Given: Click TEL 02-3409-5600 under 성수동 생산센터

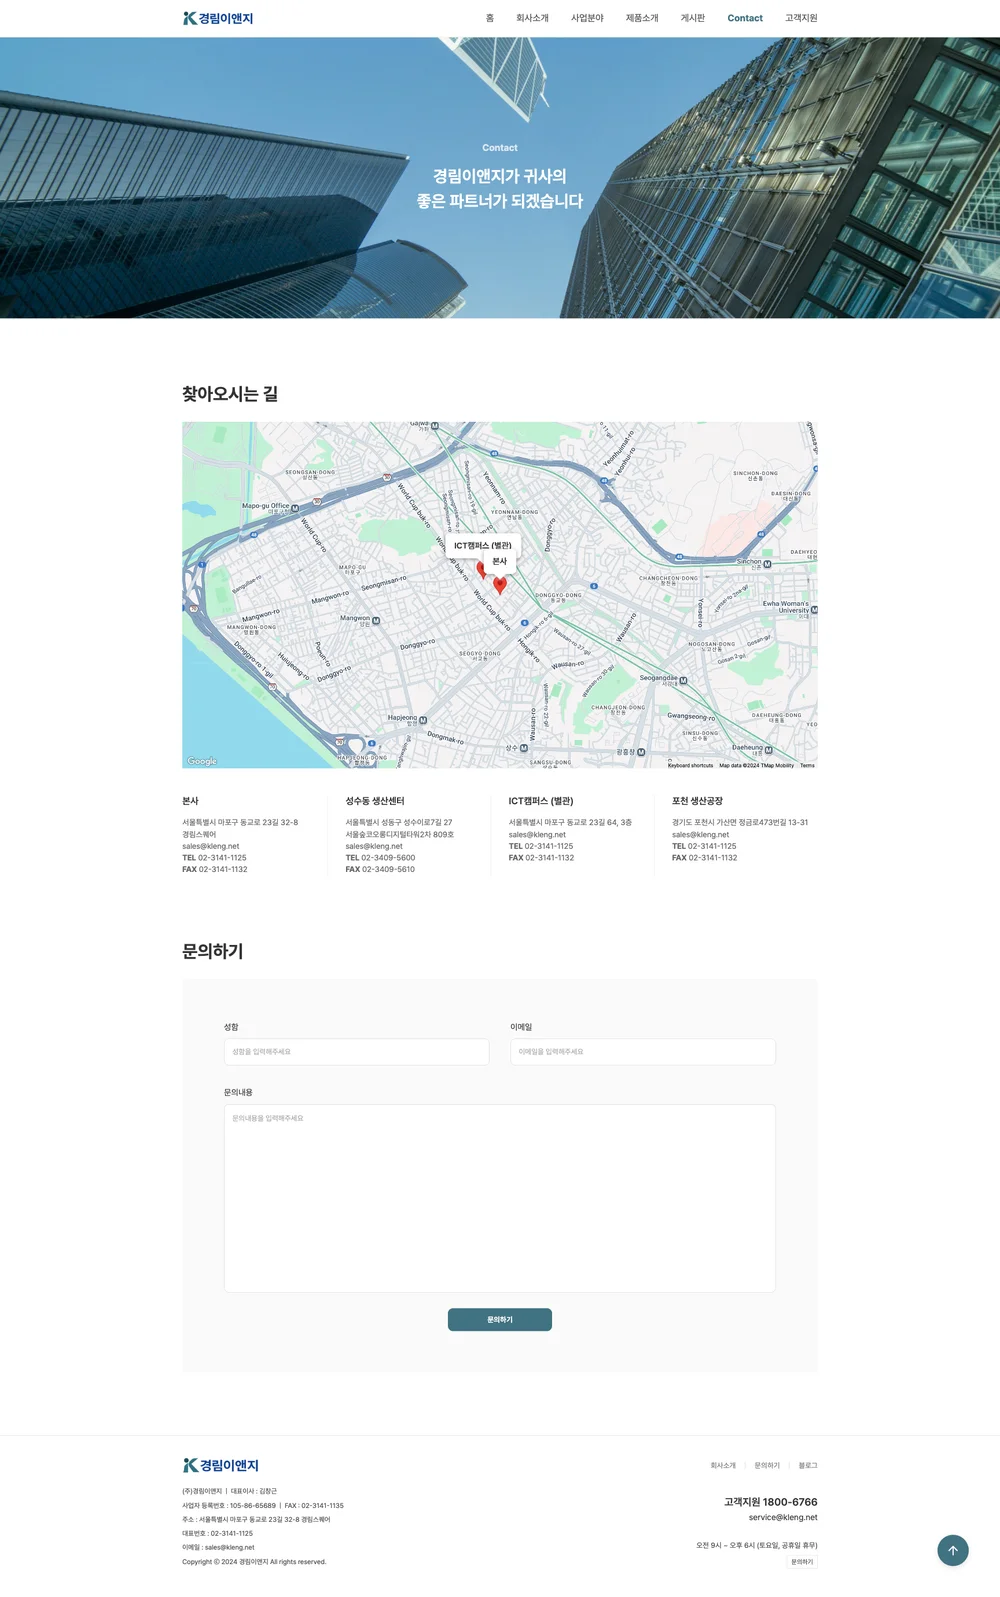Looking at the screenshot, I should (380, 858).
